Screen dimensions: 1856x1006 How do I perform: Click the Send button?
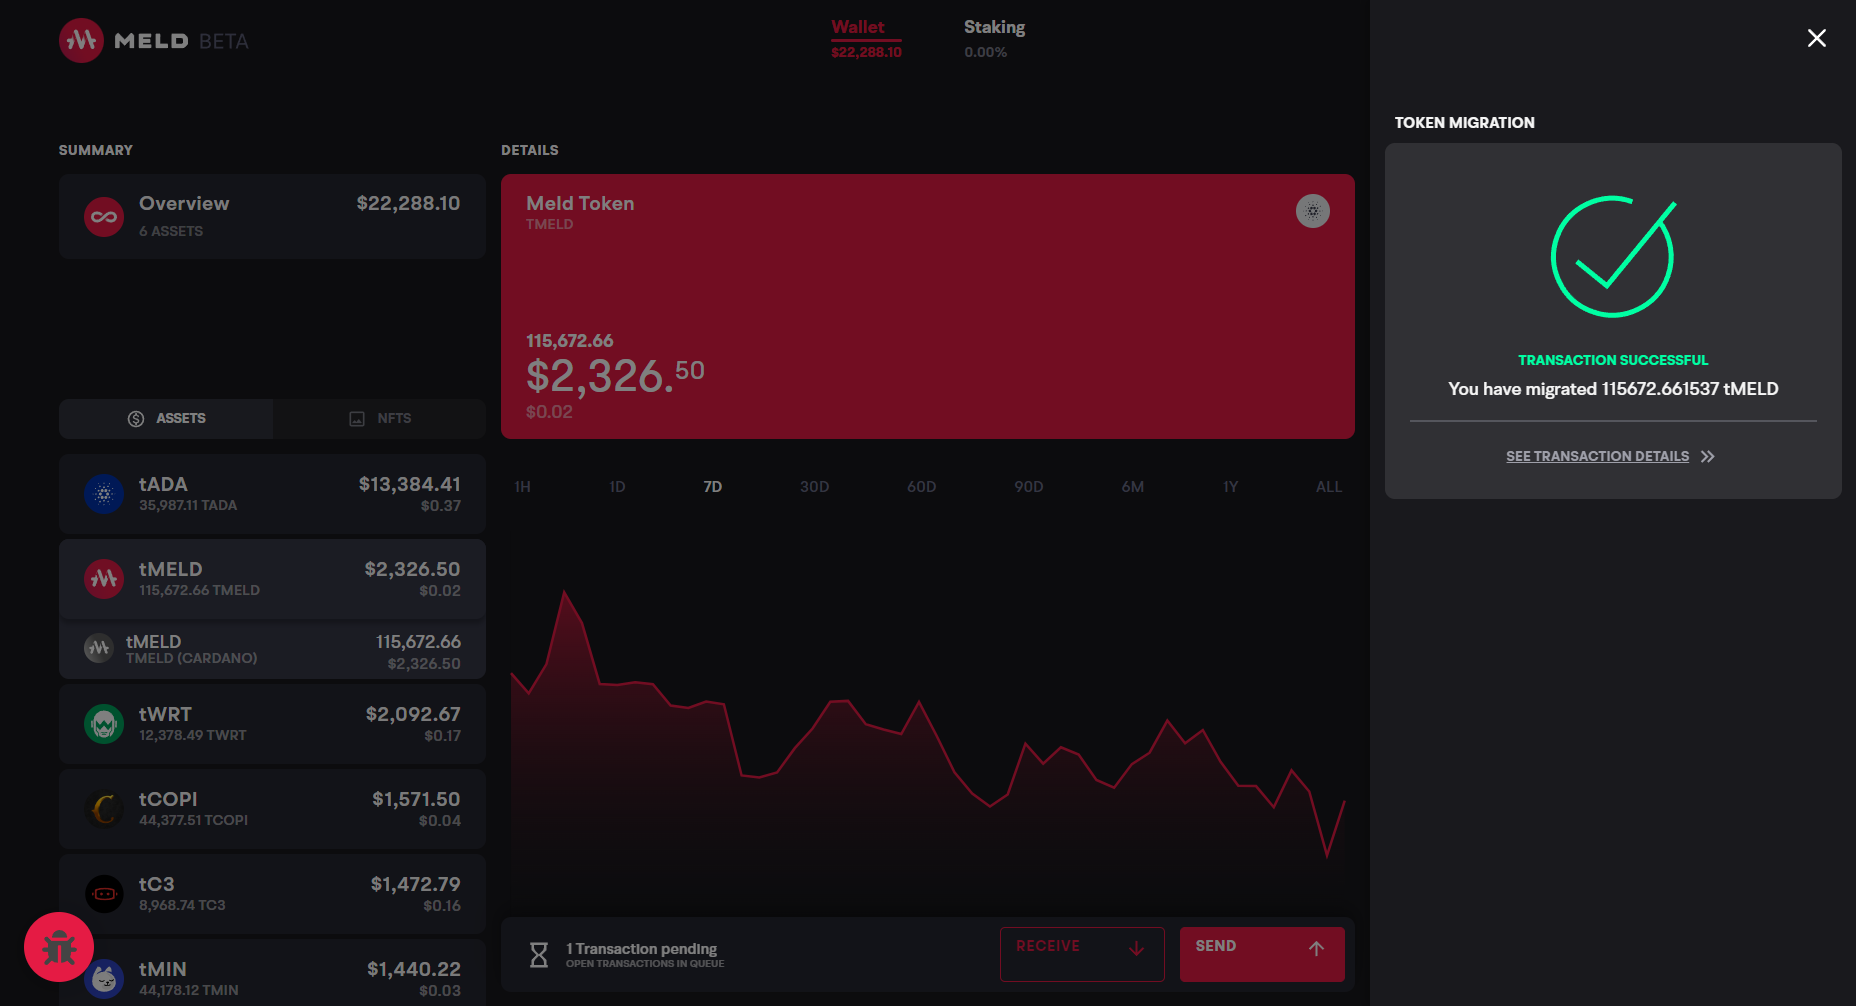coord(1262,954)
